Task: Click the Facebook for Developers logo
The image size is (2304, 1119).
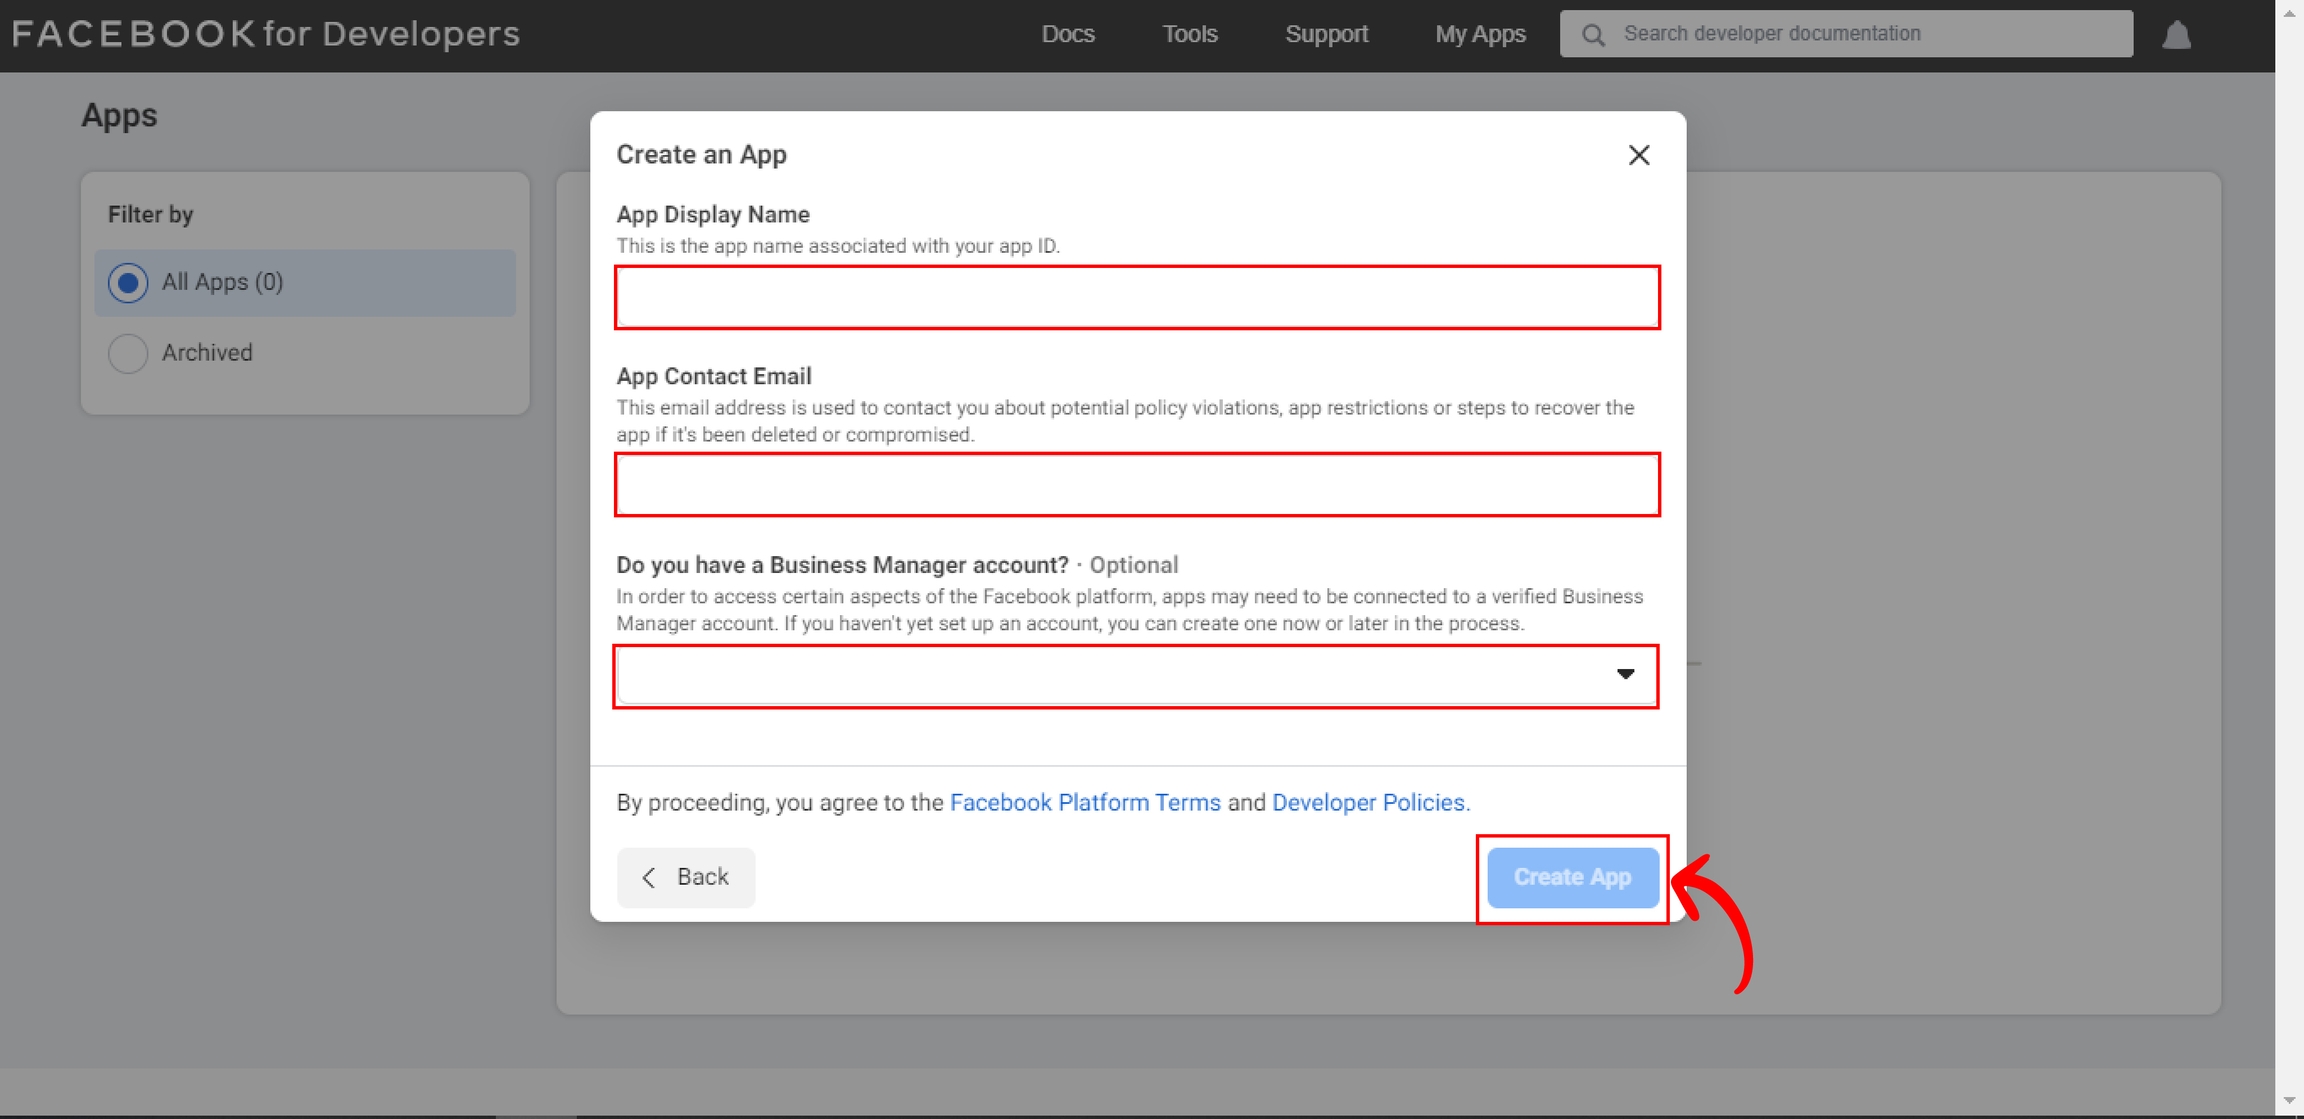Action: 266,34
